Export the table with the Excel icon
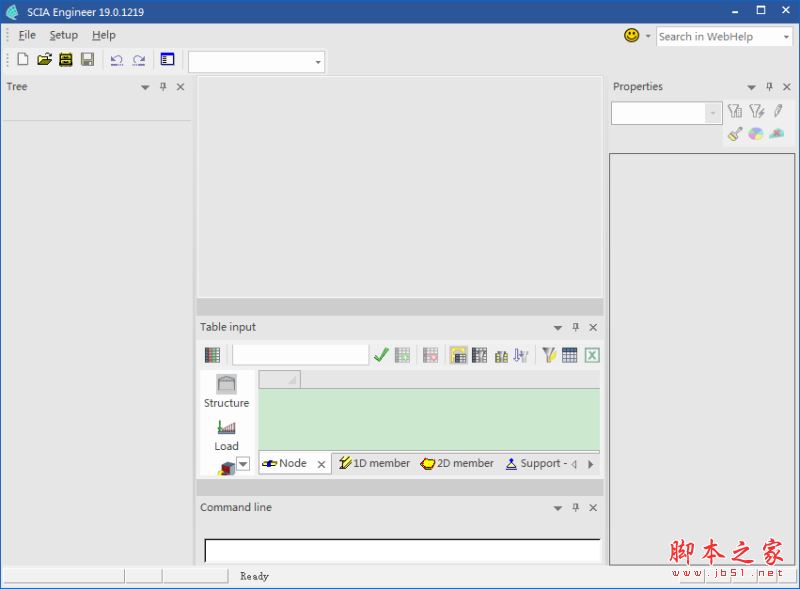This screenshot has height=589, width=800. coord(591,355)
